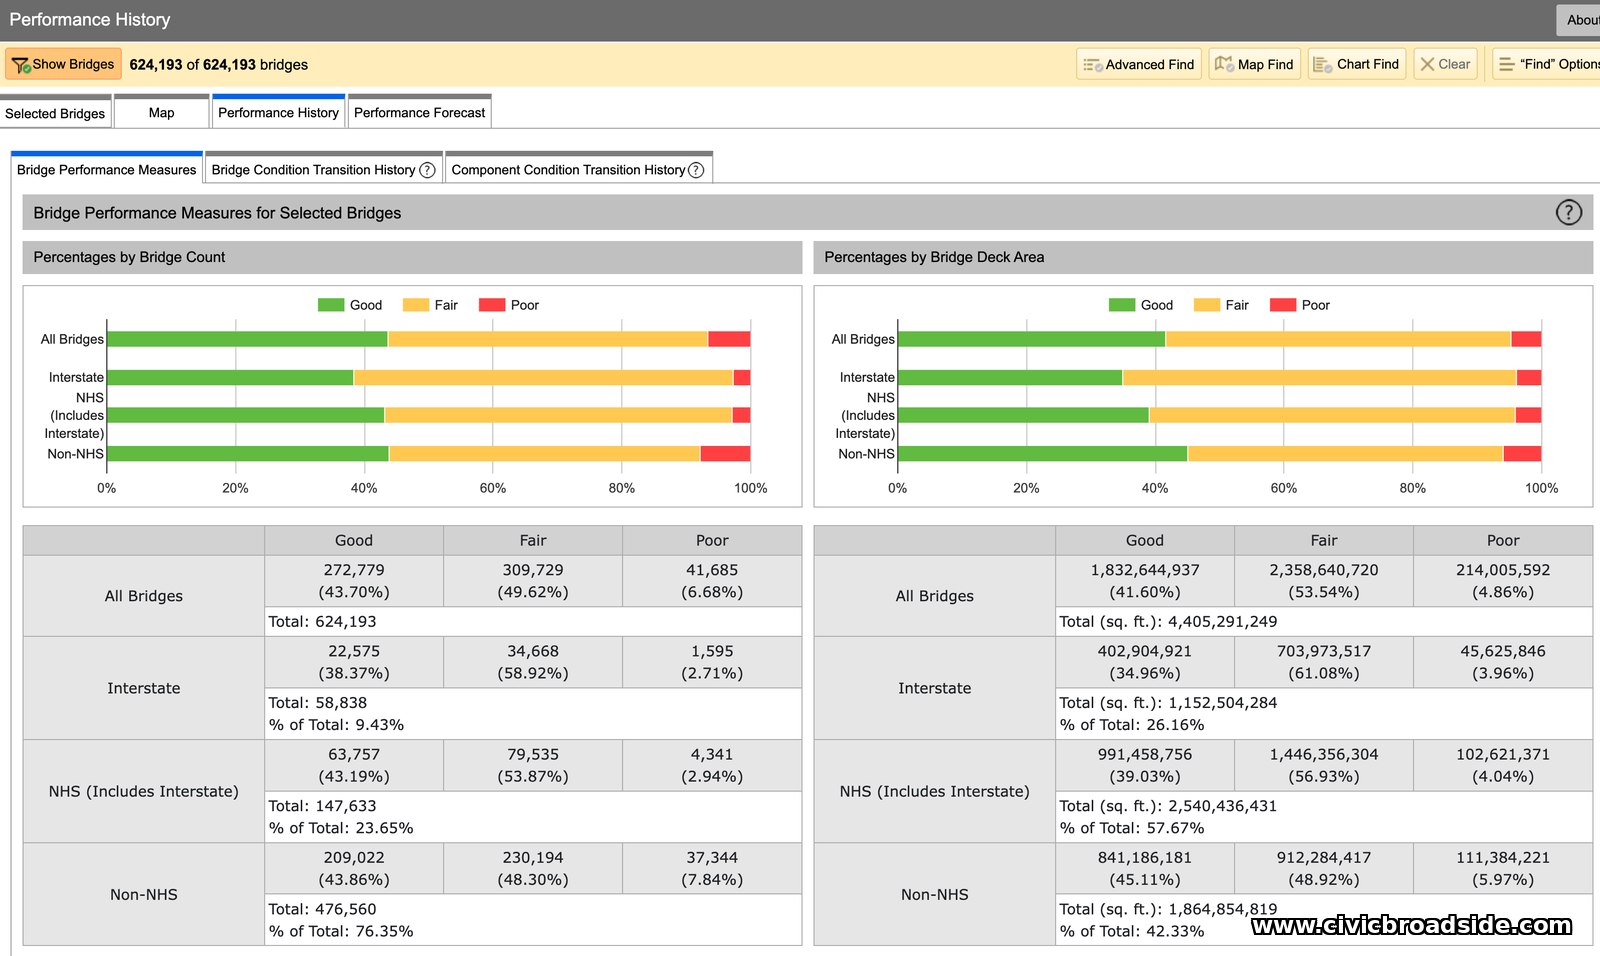Screen dimensions: 1600x956
Task: Click the Total: 624,193 row
Action: click(533, 621)
